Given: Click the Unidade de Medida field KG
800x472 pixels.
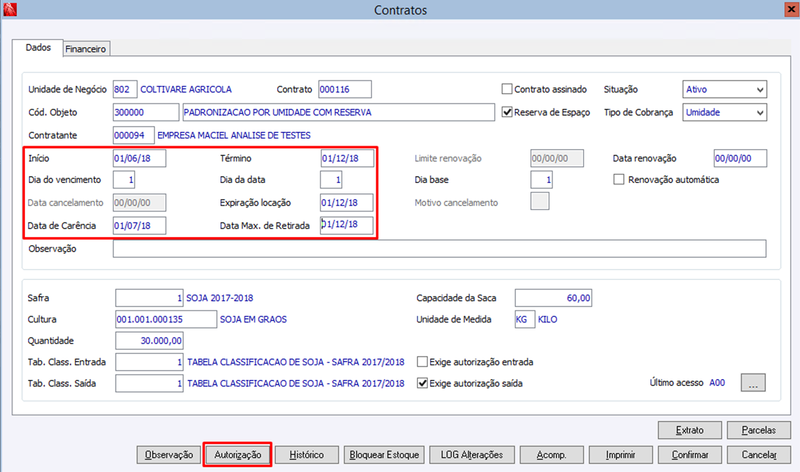Looking at the screenshot, I should point(524,319).
